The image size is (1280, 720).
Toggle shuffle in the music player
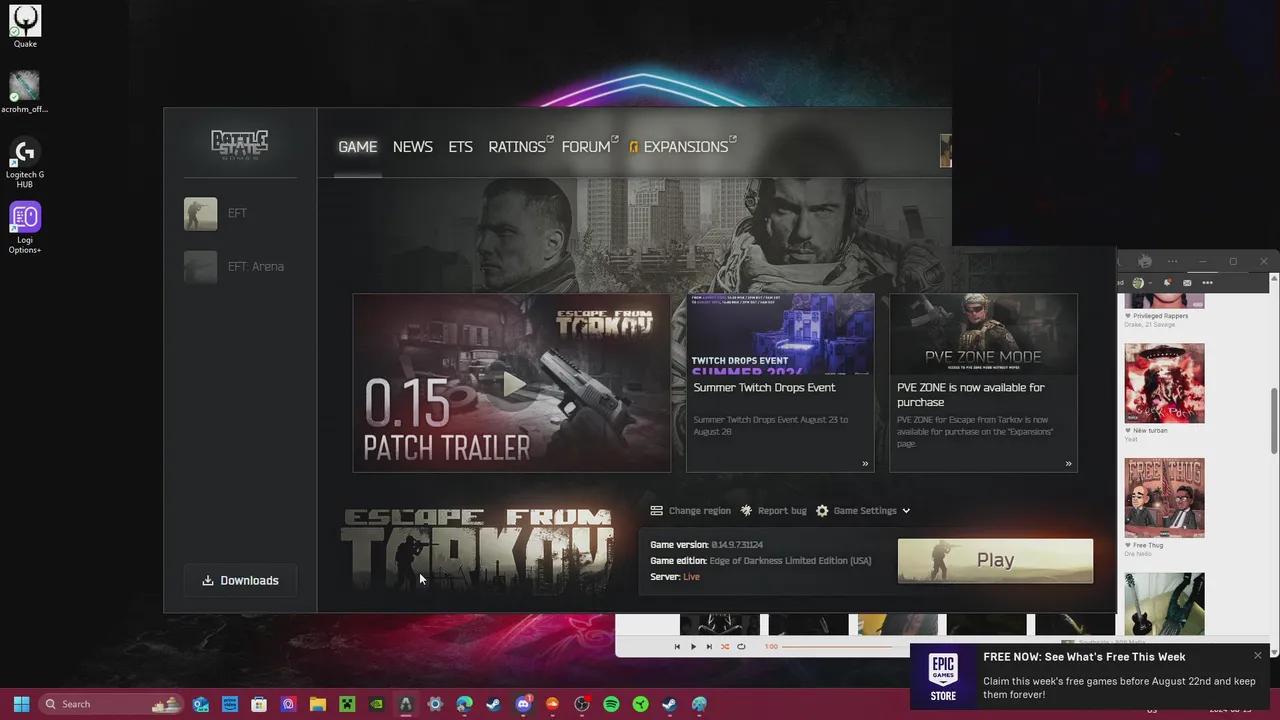point(725,647)
